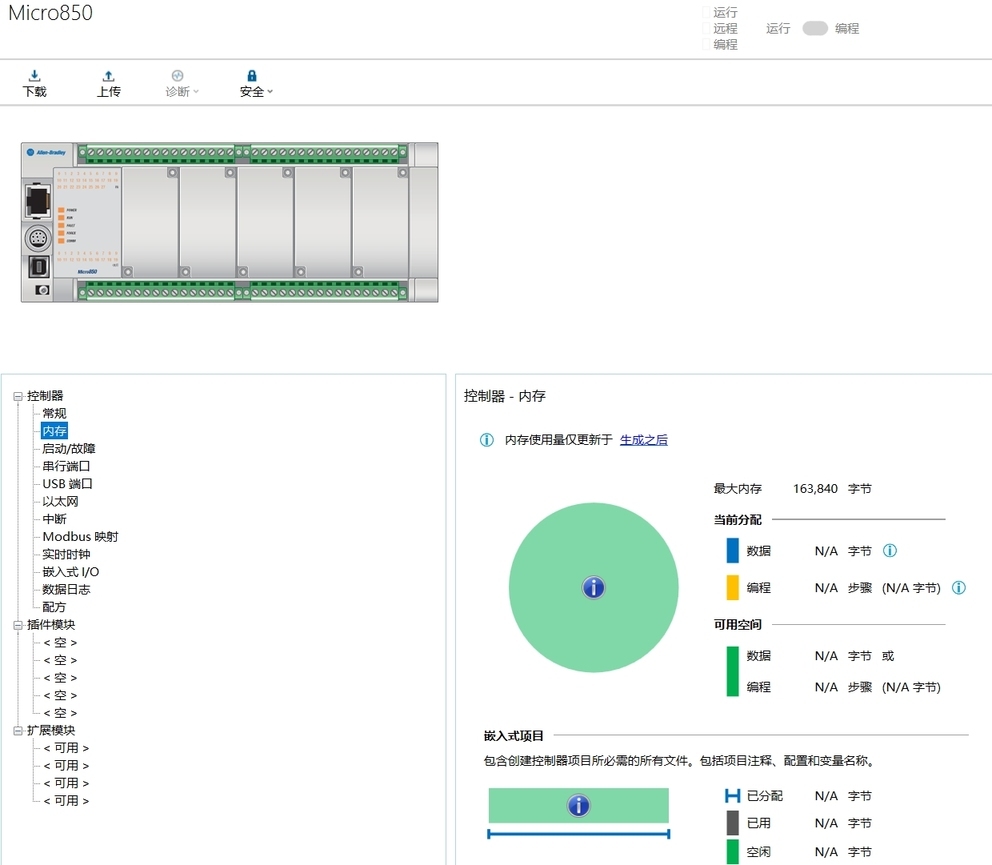Click the 最大内存 label
The height and width of the screenshot is (865, 992).
[x=738, y=489]
